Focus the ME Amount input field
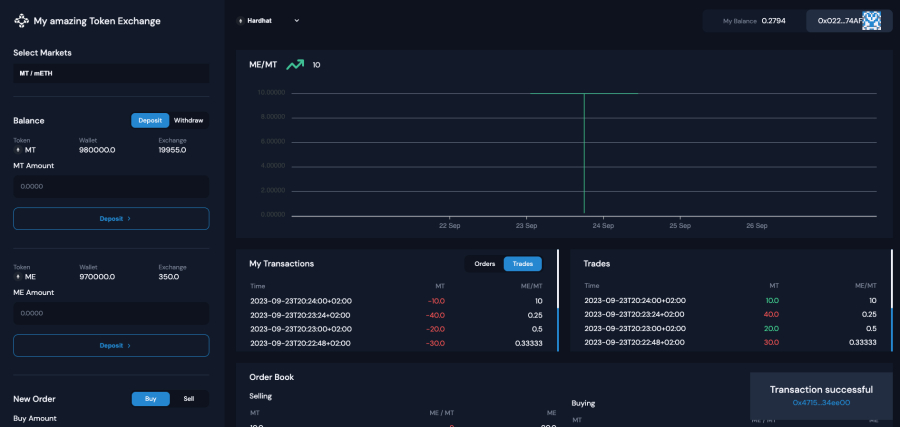 click(111, 313)
